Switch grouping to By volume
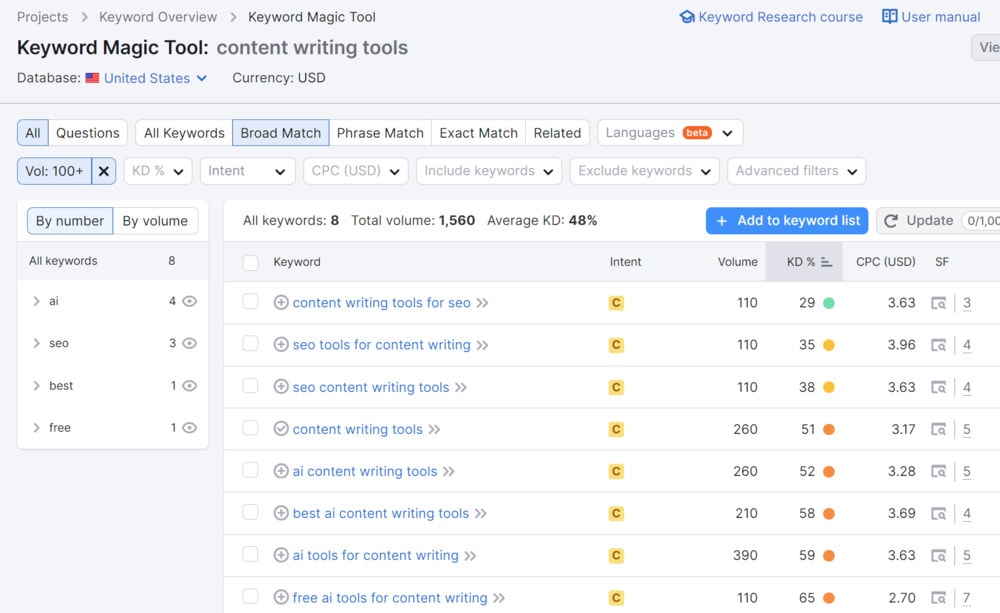Image resolution: width=1000 pixels, height=613 pixels. pyautogui.click(x=155, y=221)
